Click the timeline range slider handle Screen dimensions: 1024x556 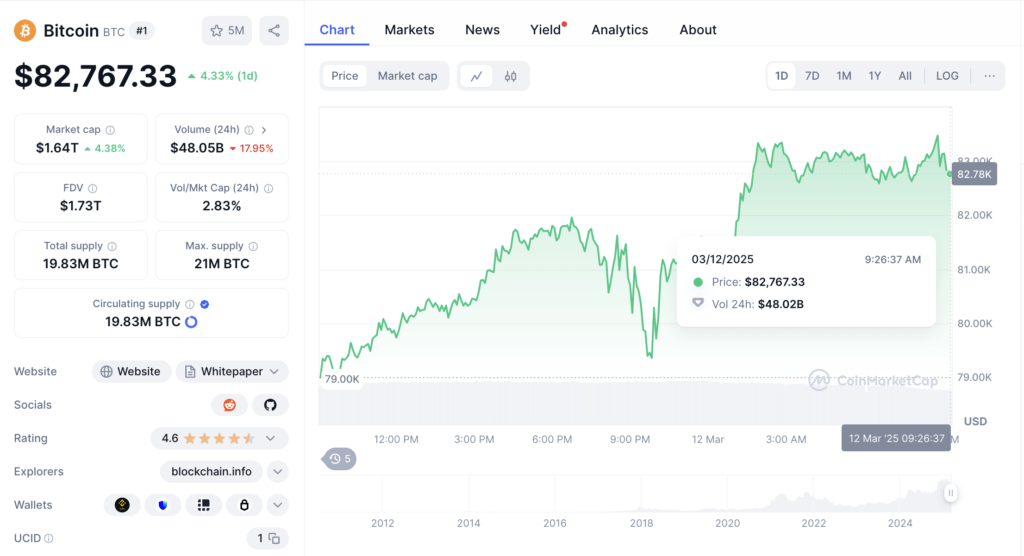coord(951,493)
